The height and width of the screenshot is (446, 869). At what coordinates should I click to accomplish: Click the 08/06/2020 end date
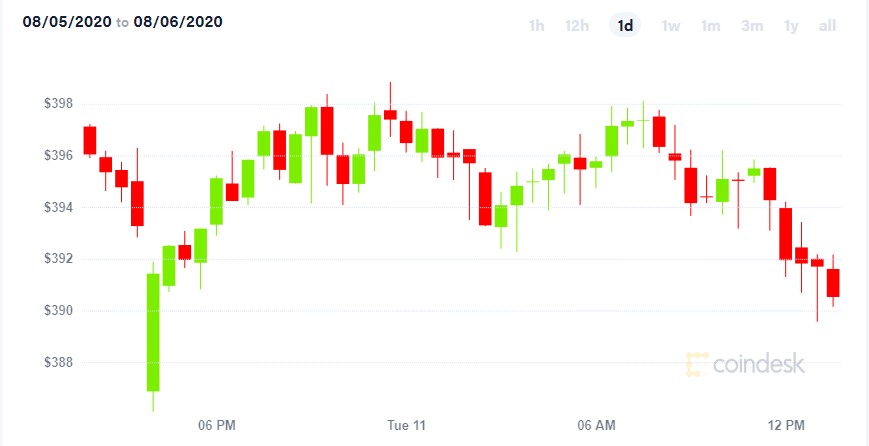[x=177, y=22]
